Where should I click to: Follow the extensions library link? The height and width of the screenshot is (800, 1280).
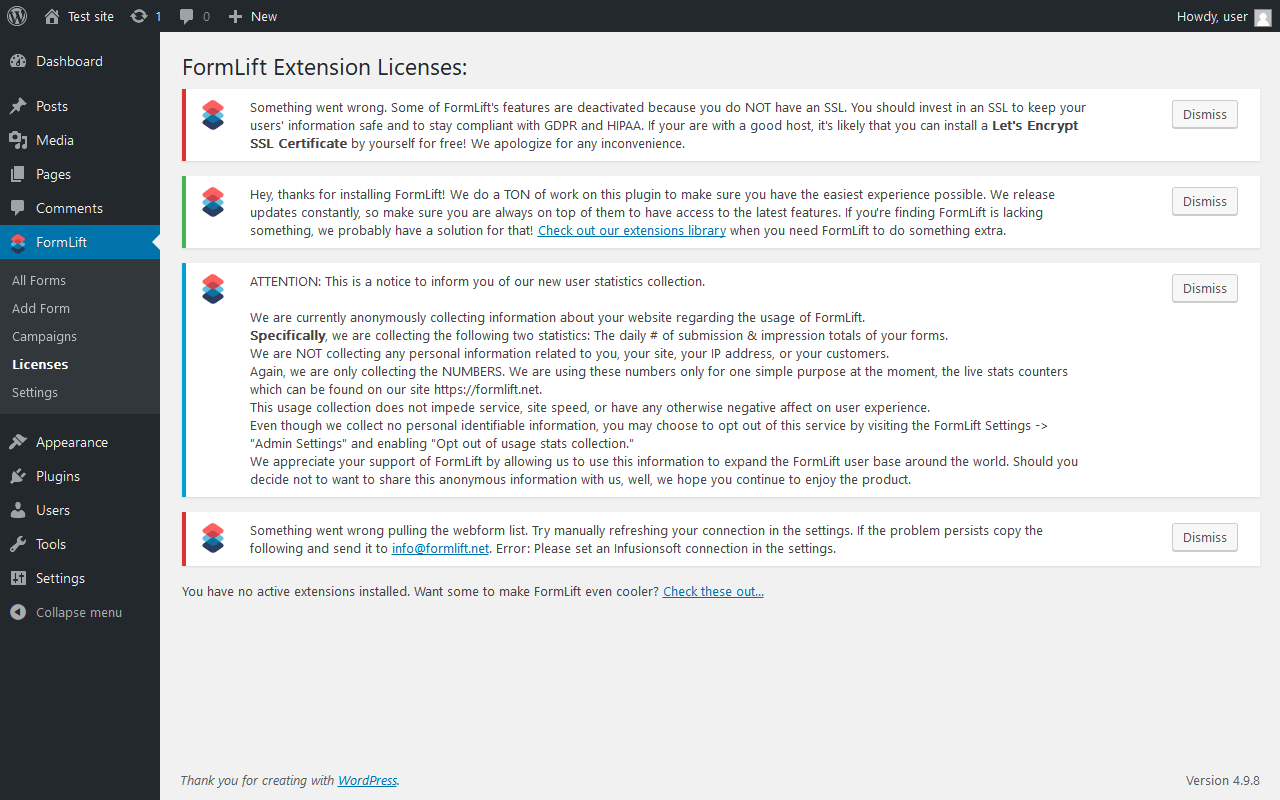[632, 230]
